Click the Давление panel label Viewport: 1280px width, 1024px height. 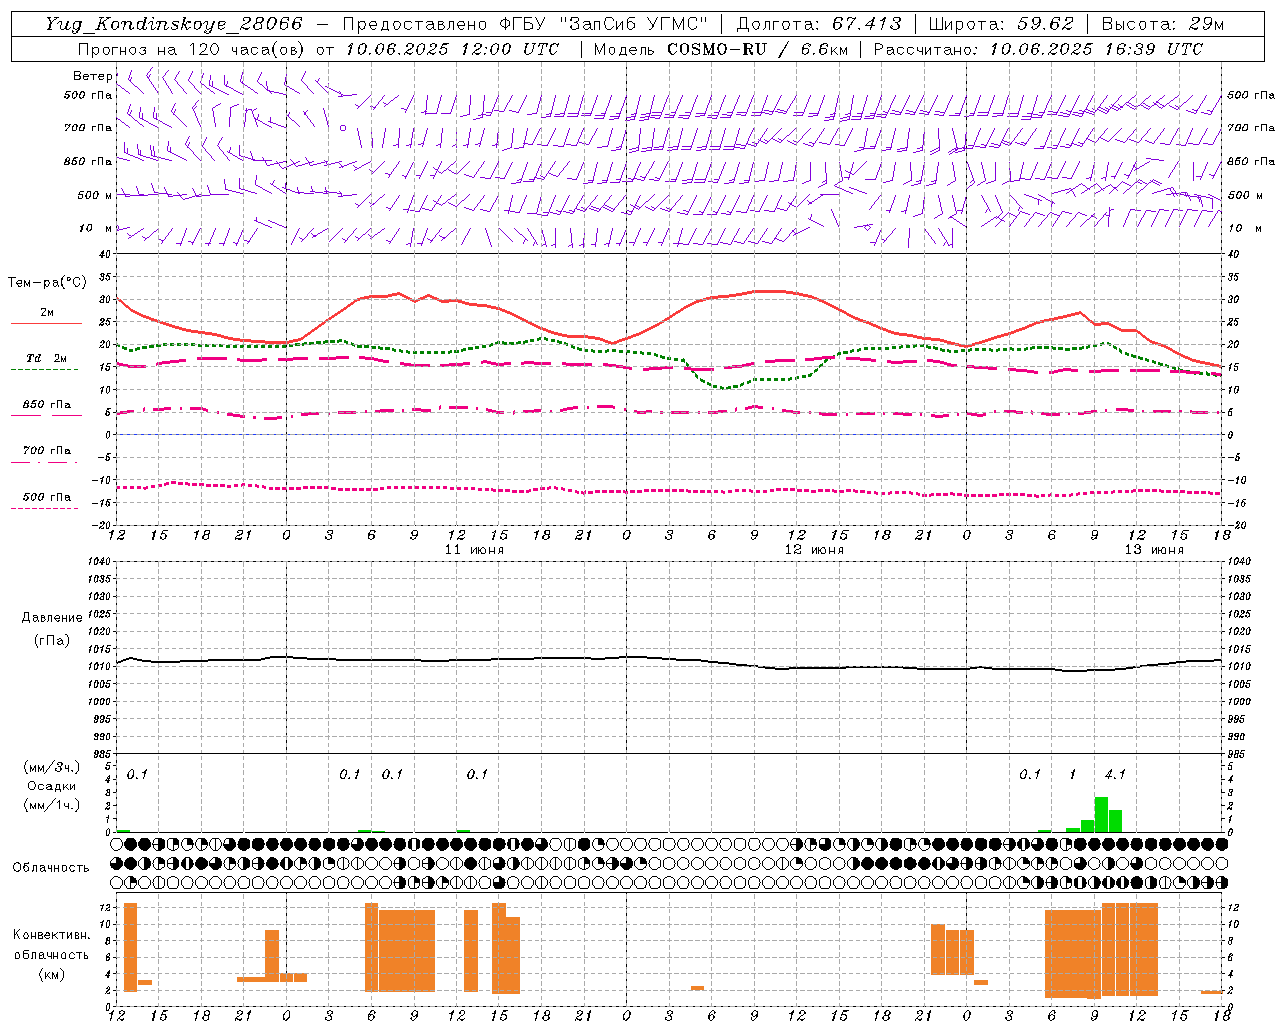click(x=52, y=618)
